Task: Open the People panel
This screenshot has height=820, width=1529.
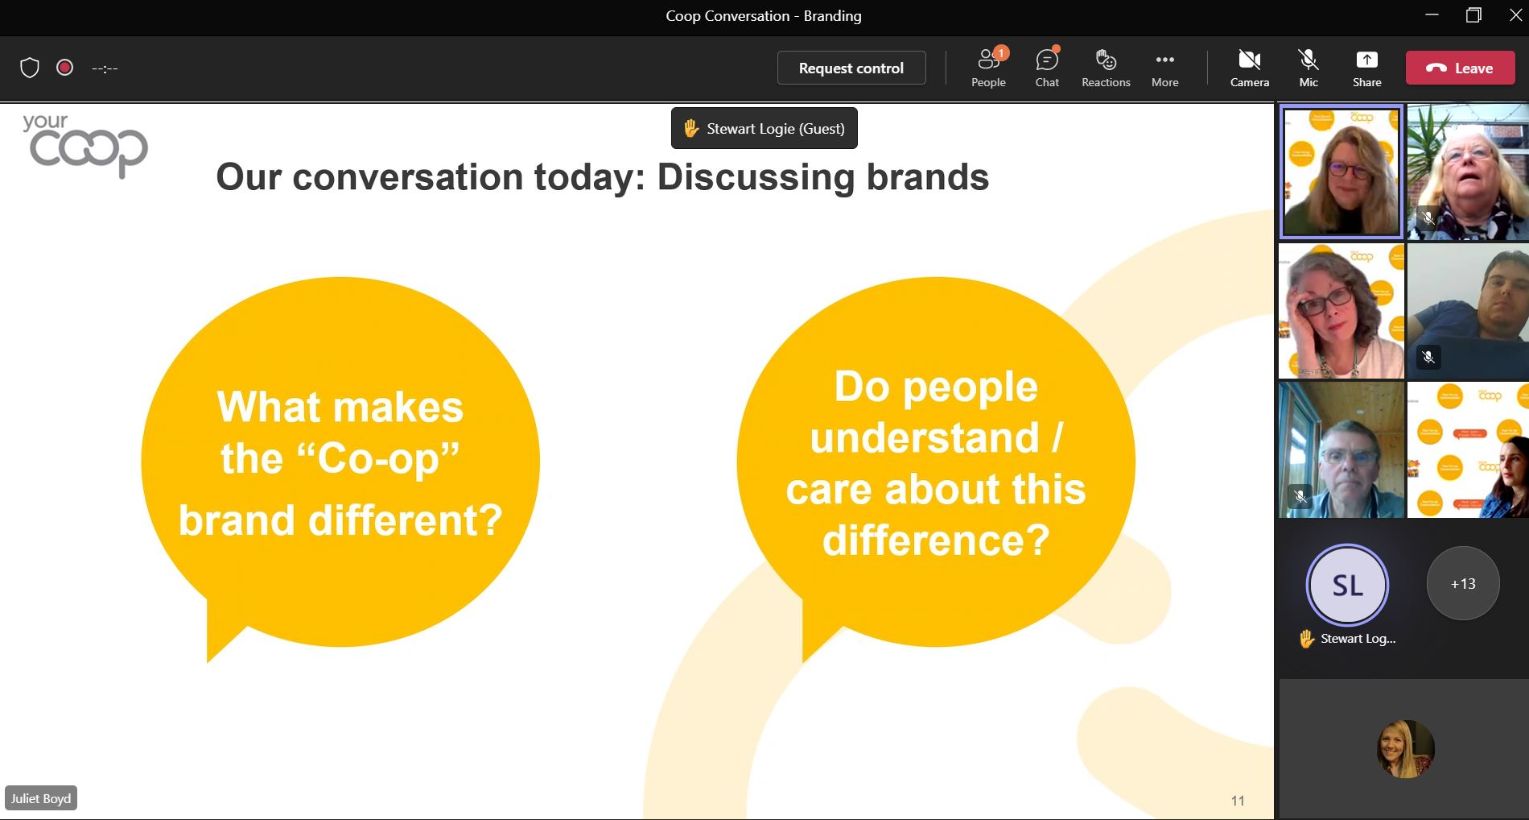Action: pos(988,68)
